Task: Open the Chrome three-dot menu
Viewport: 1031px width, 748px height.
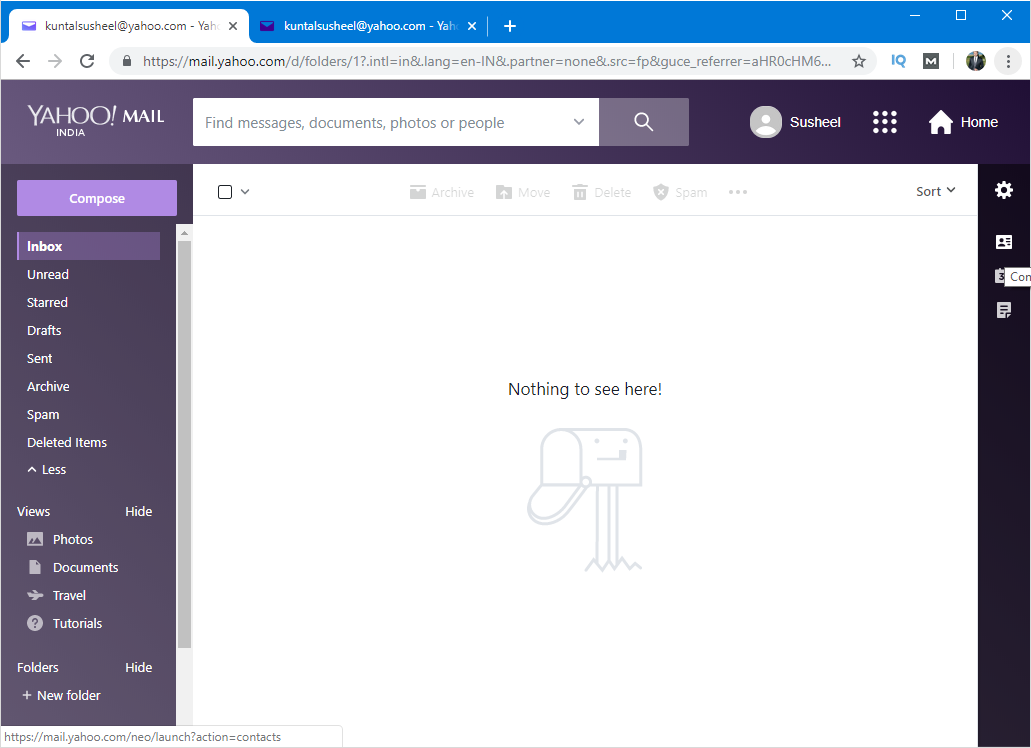Action: (x=1008, y=61)
